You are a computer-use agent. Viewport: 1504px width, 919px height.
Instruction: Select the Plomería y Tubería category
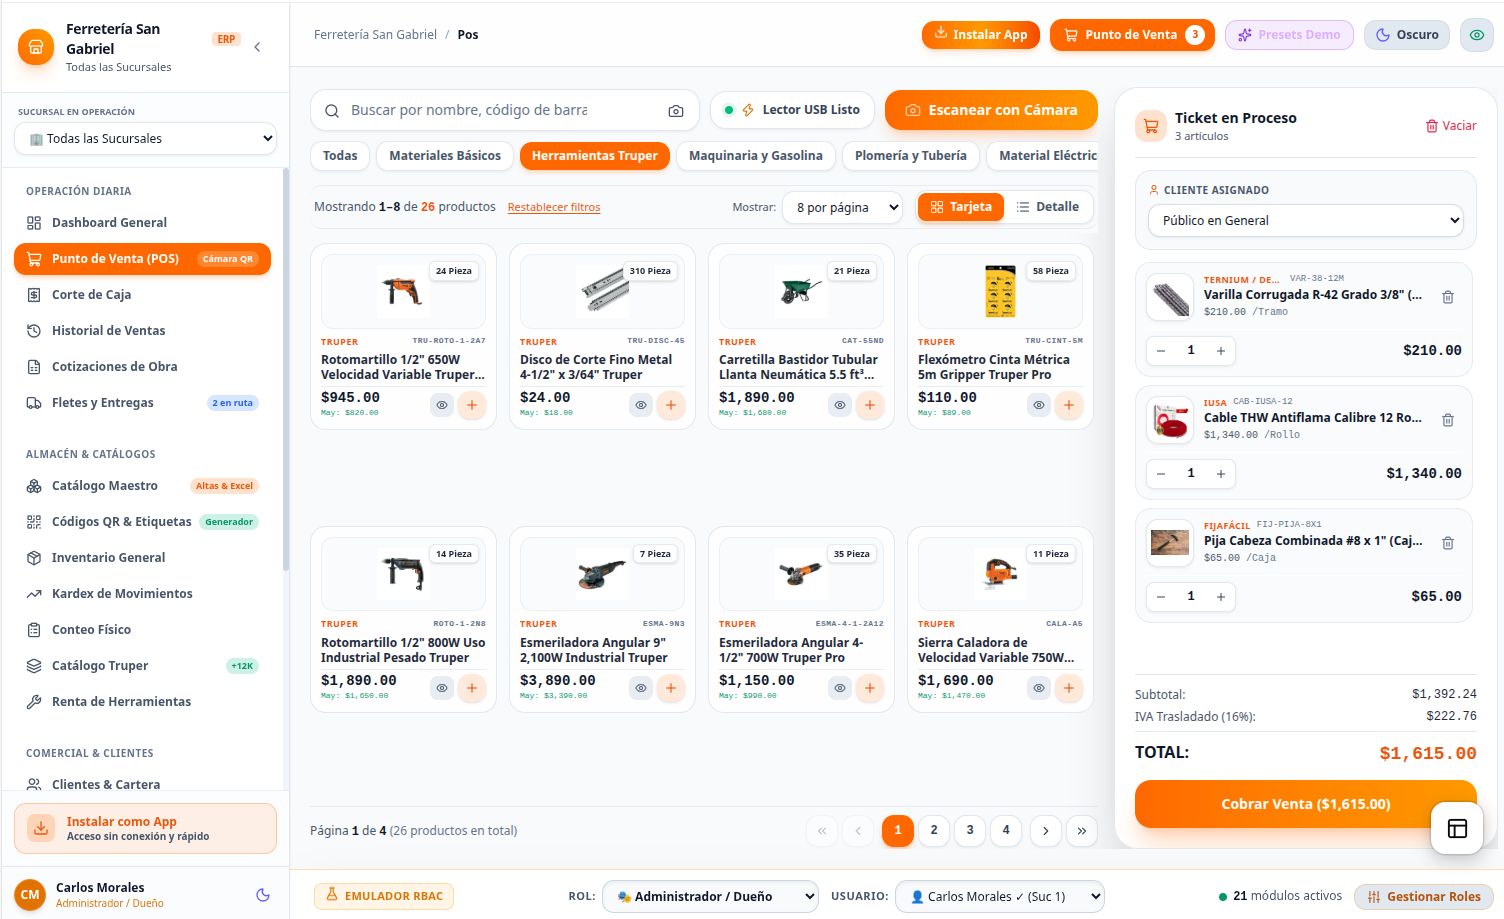pos(911,156)
